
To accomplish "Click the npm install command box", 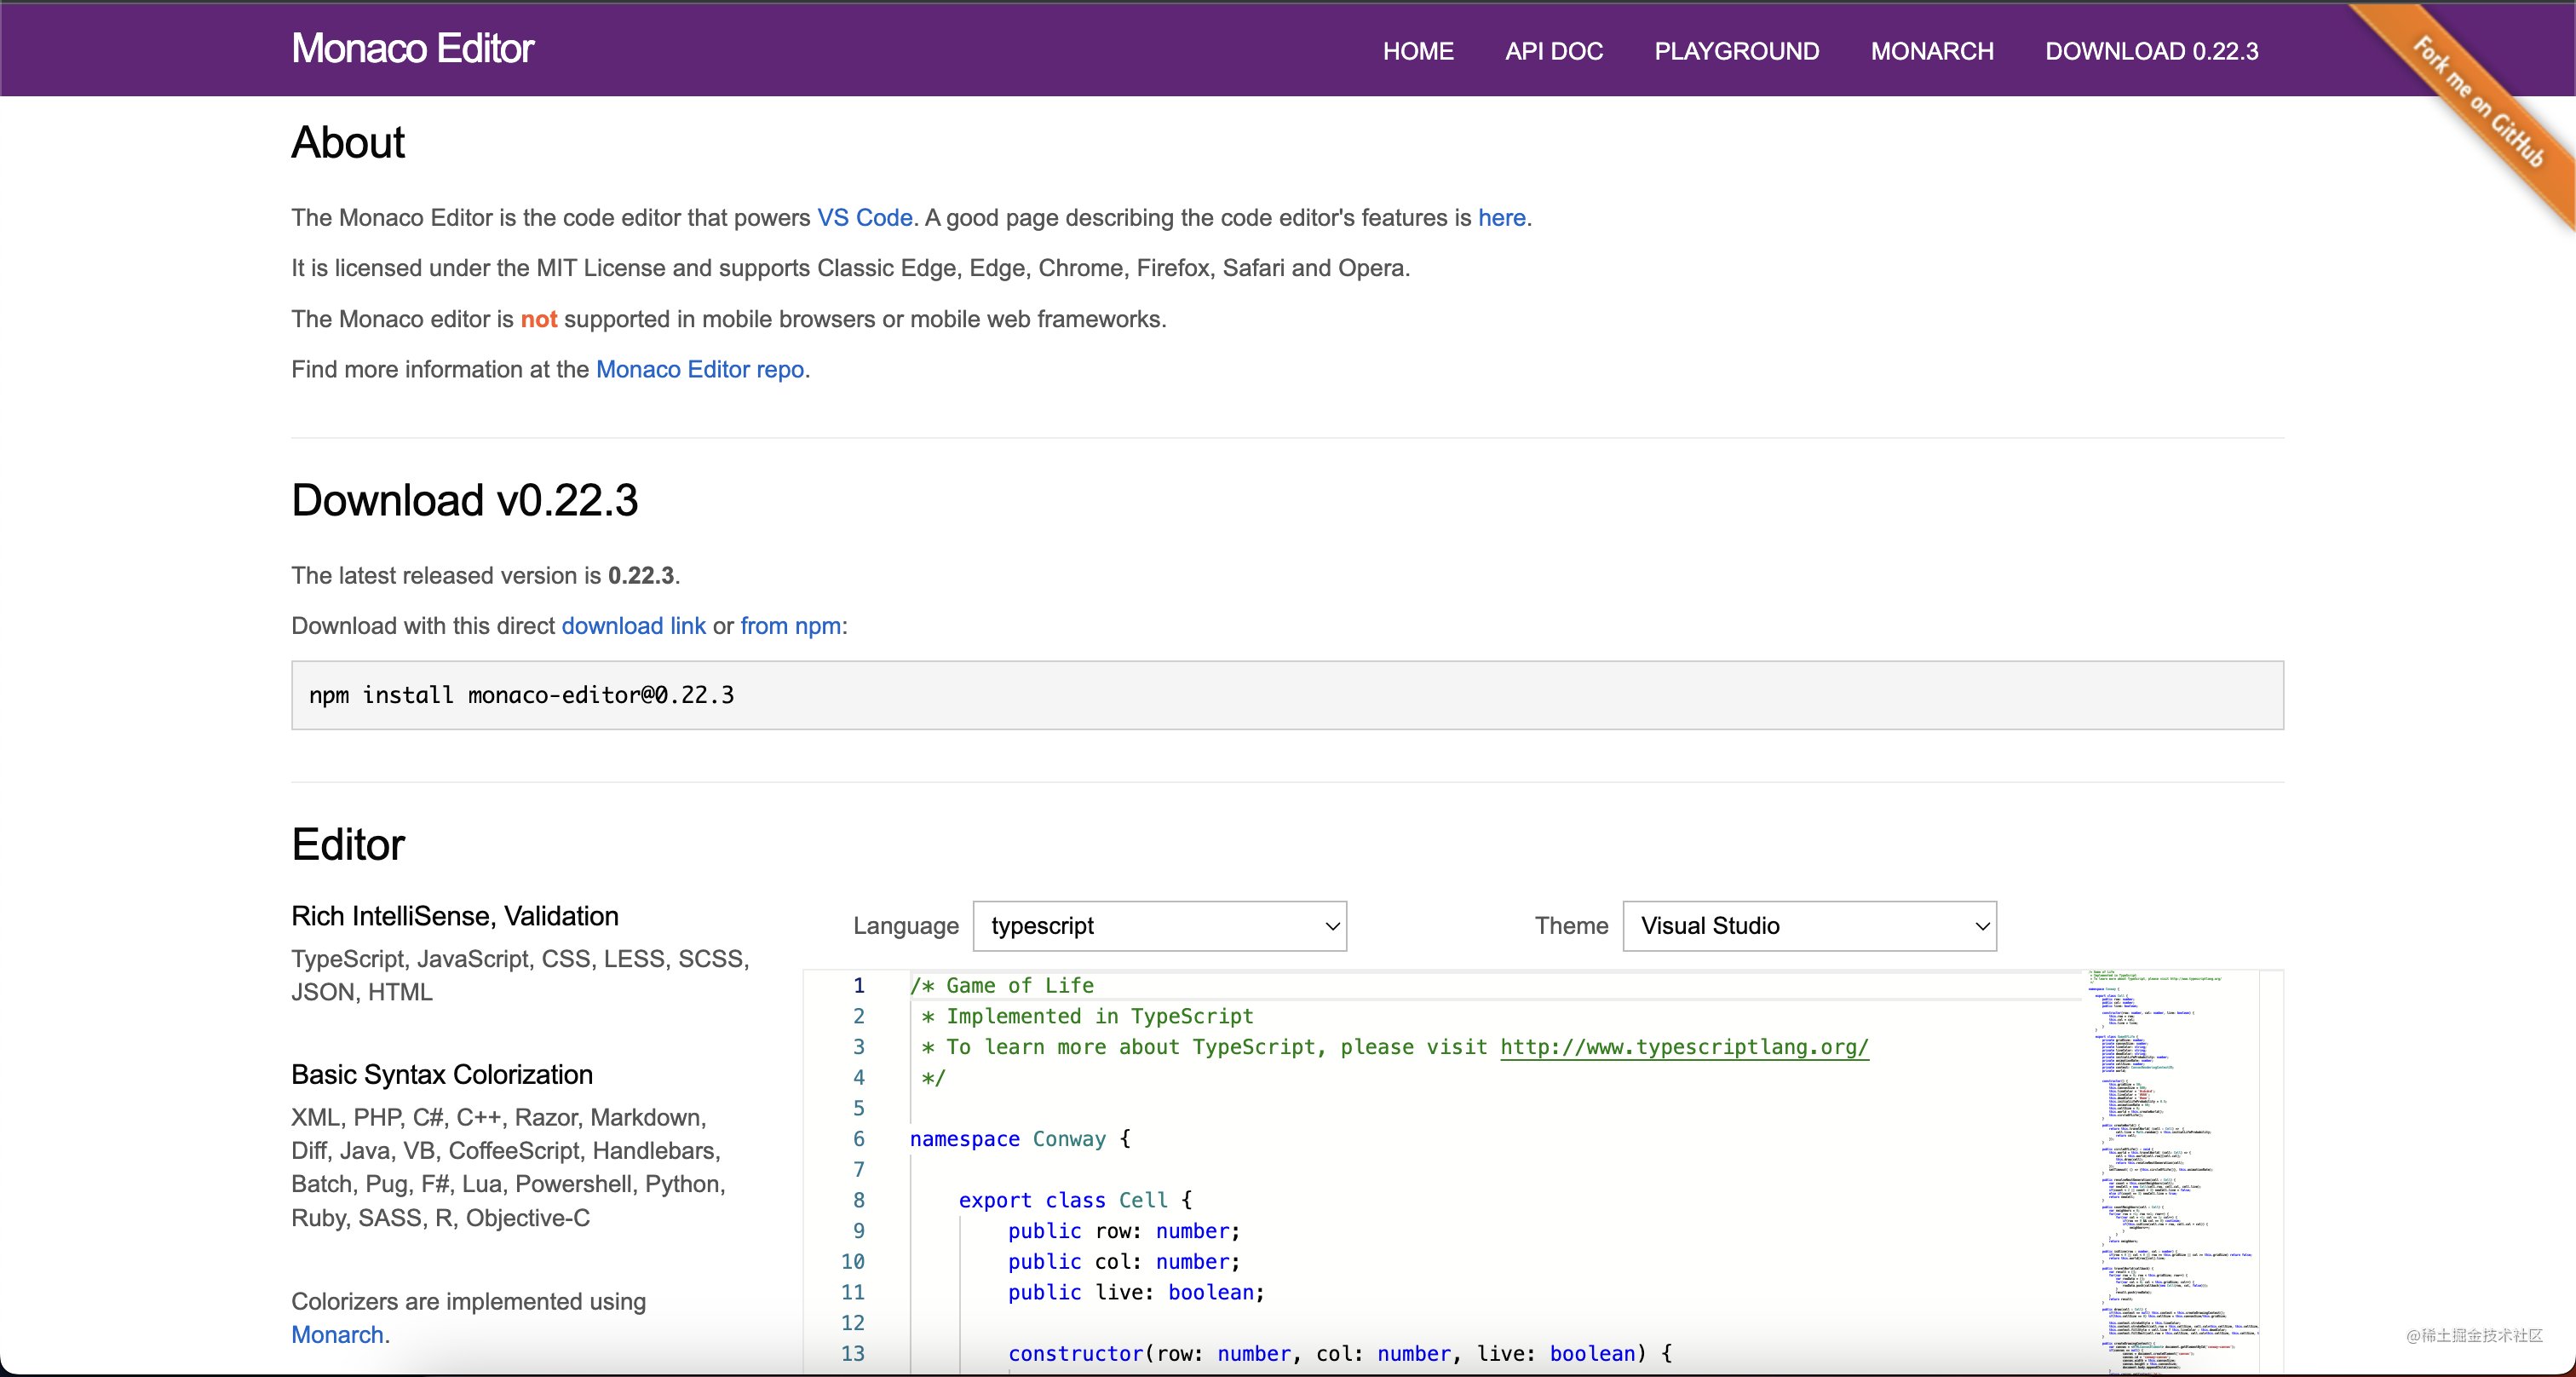I will (x=1286, y=695).
